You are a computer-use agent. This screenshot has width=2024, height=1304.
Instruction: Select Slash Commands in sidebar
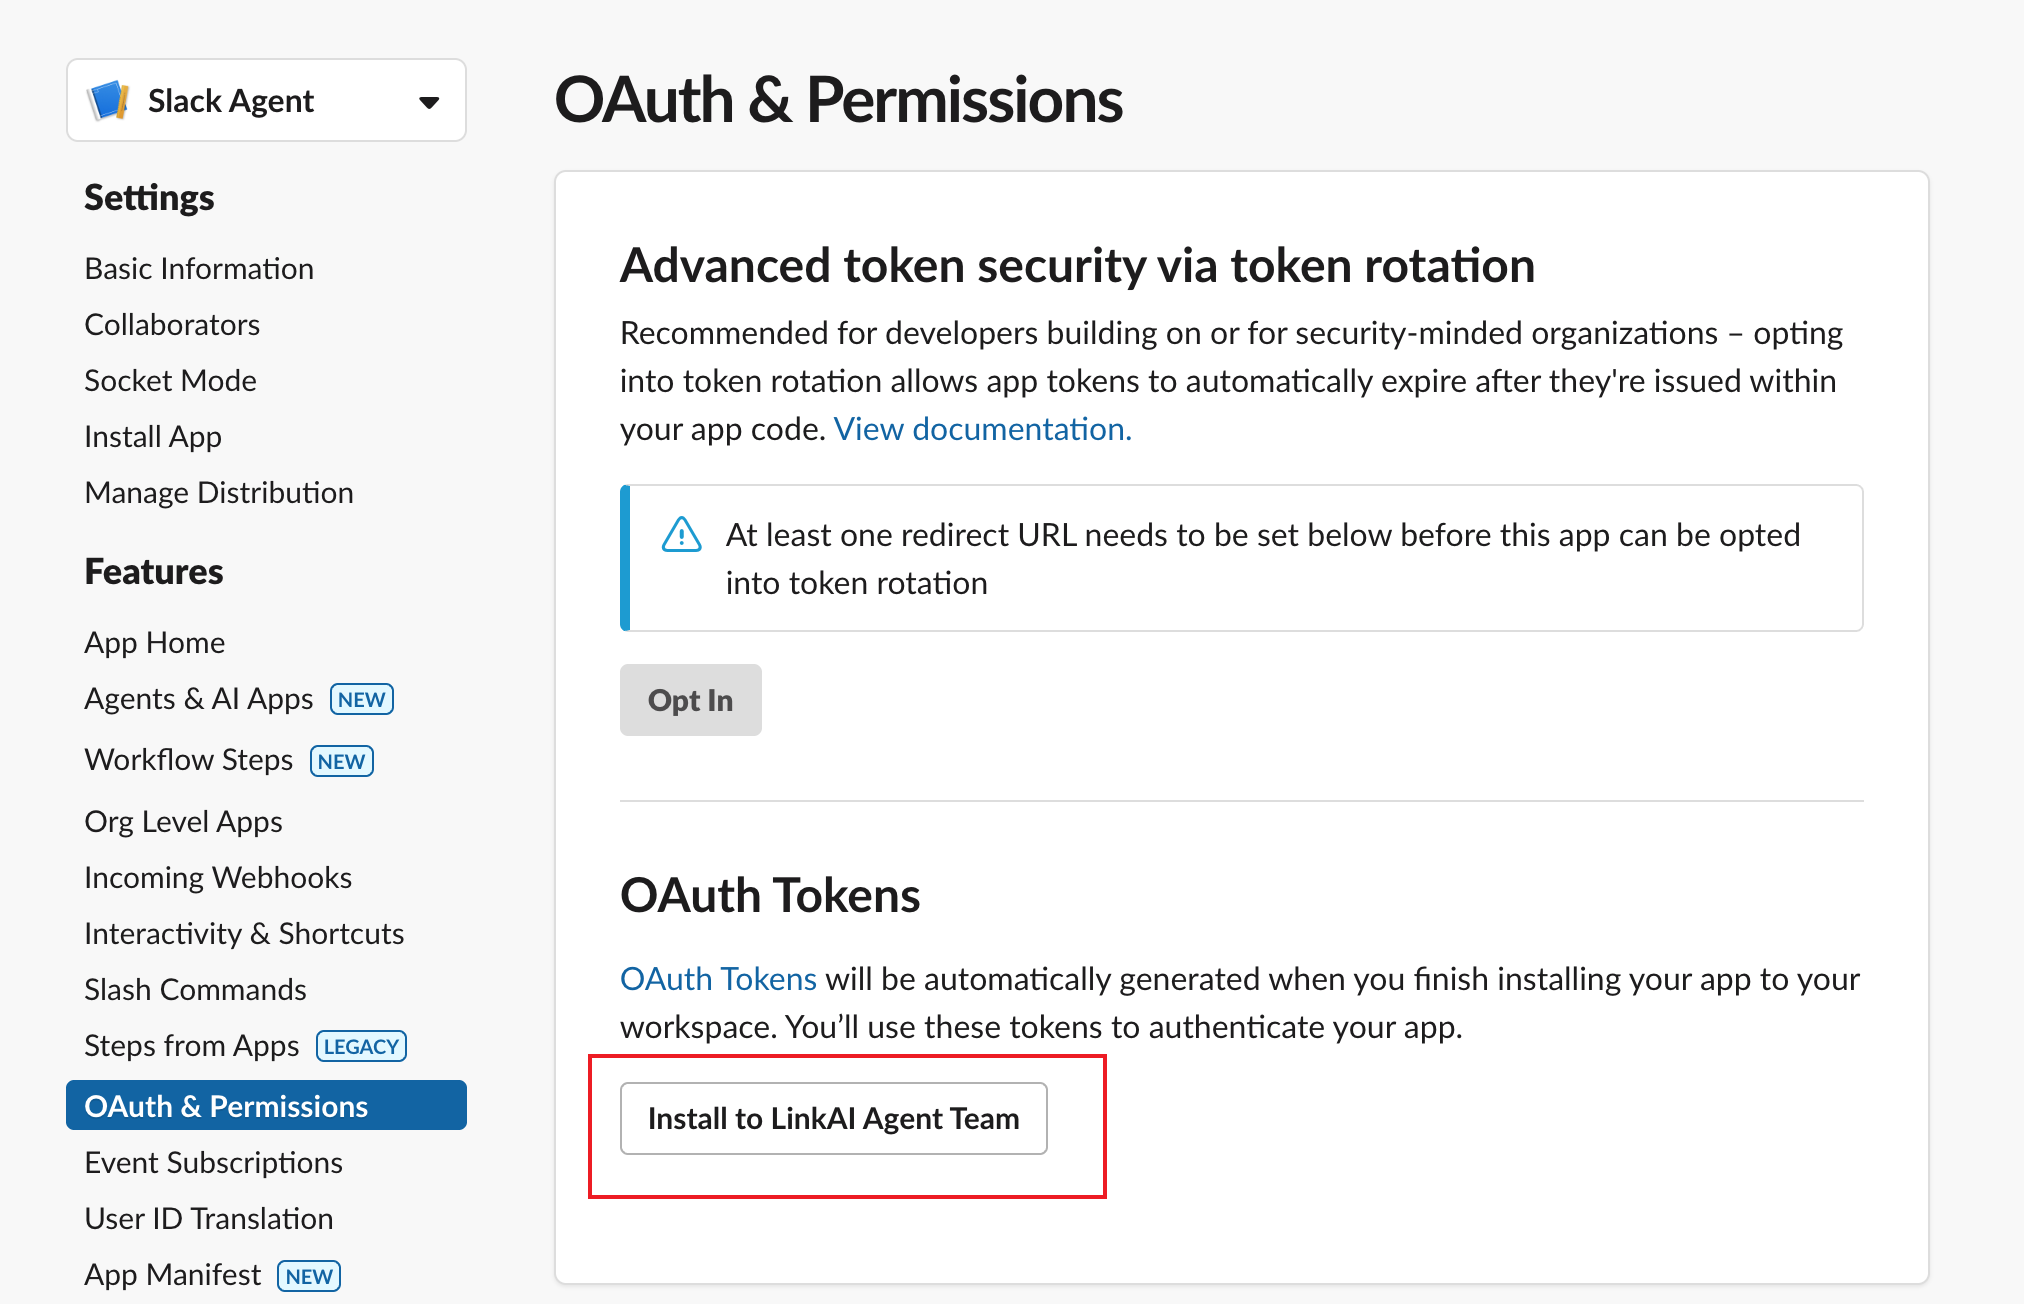click(x=195, y=990)
